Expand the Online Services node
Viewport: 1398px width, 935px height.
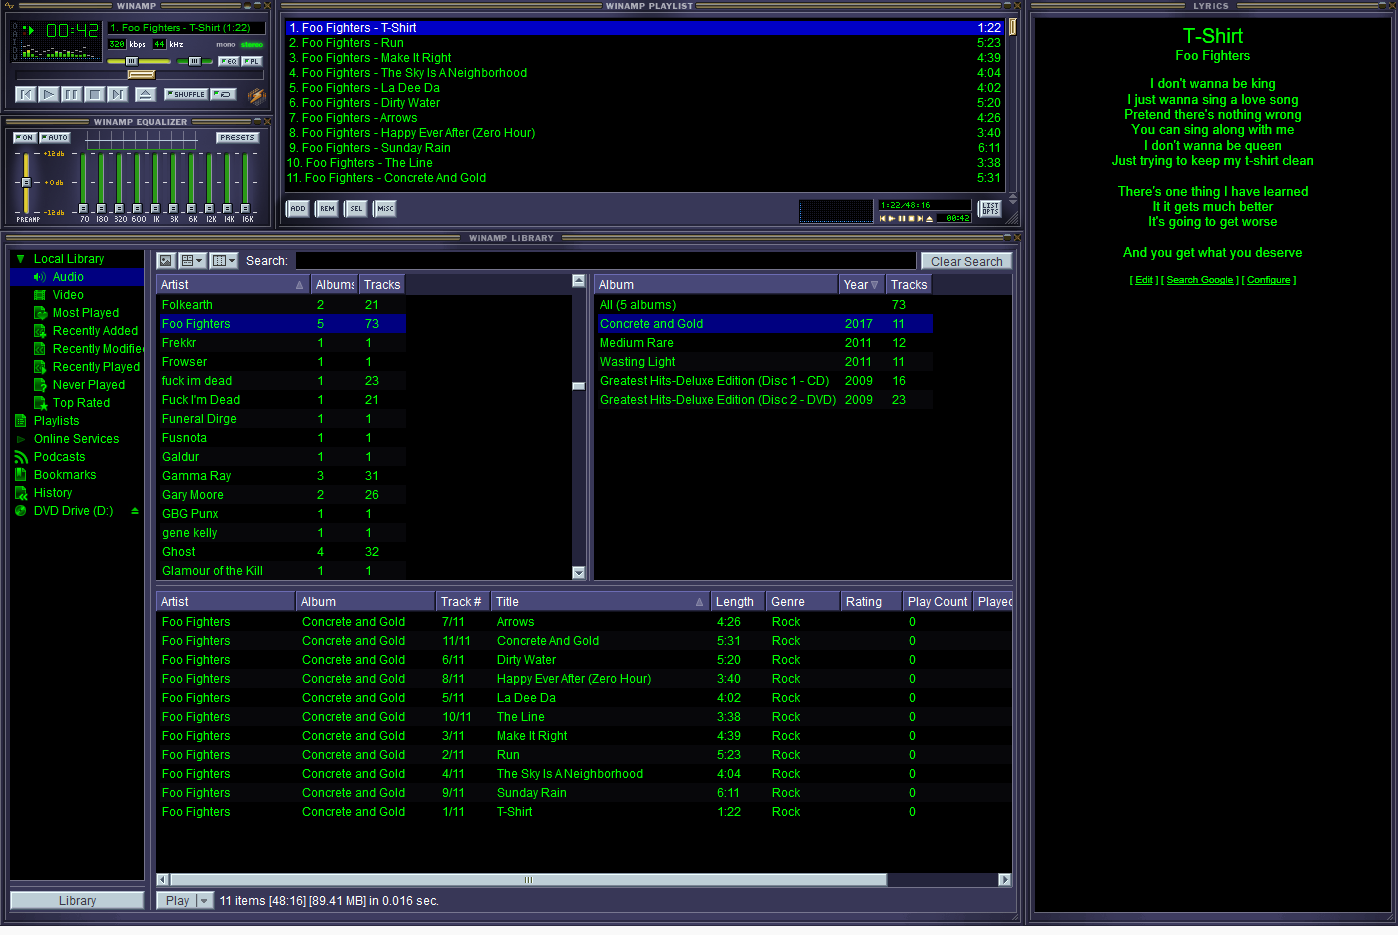pos(20,439)
